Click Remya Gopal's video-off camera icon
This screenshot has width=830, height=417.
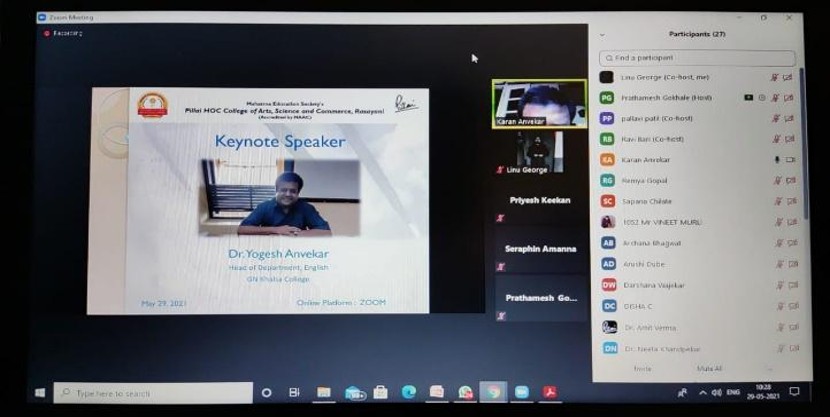click(x=790, y=181)
